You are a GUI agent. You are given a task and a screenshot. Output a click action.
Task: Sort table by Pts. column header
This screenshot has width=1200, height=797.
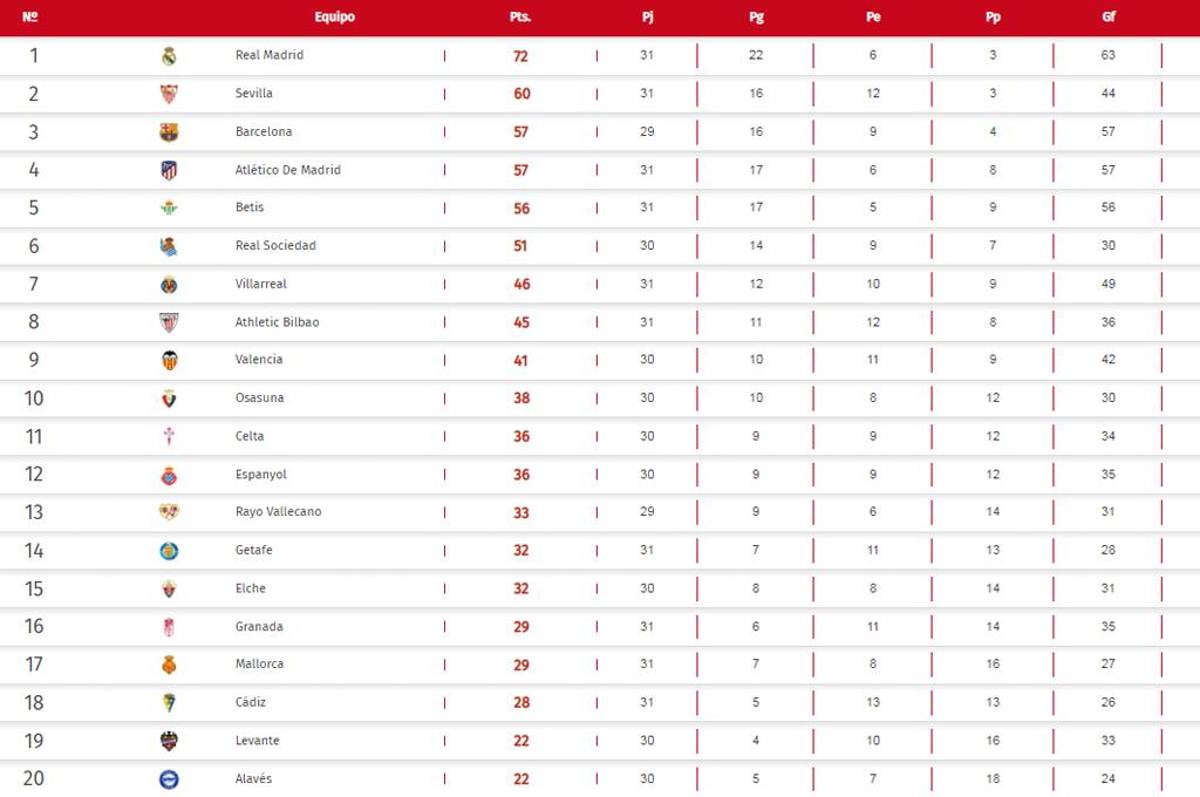point(520,17)
